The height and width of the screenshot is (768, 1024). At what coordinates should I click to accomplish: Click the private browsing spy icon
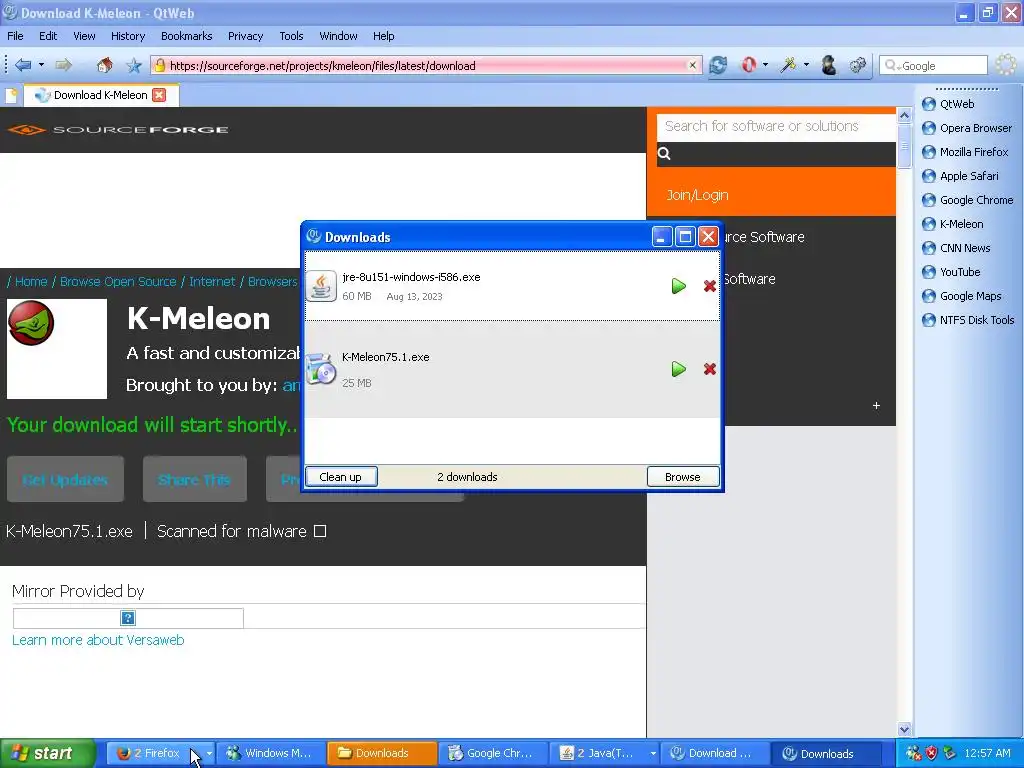point(829,65)
